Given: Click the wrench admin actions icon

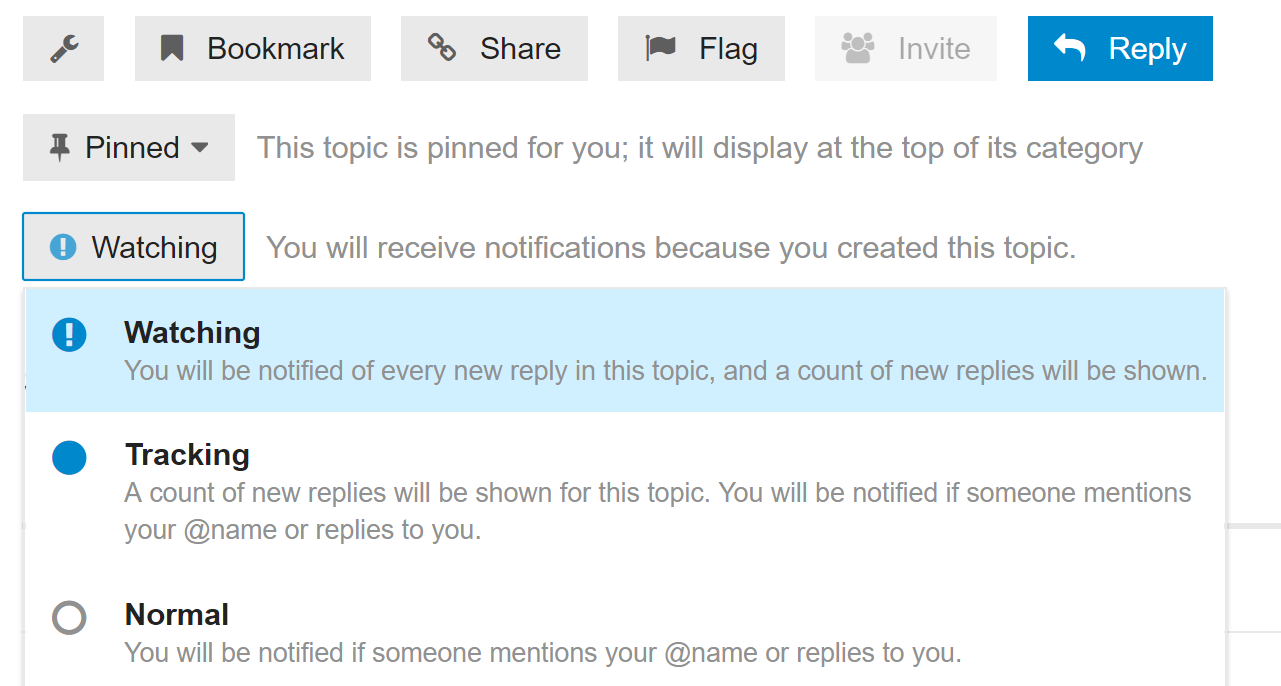Looking at the screenshot, I should tap(63, 48).
